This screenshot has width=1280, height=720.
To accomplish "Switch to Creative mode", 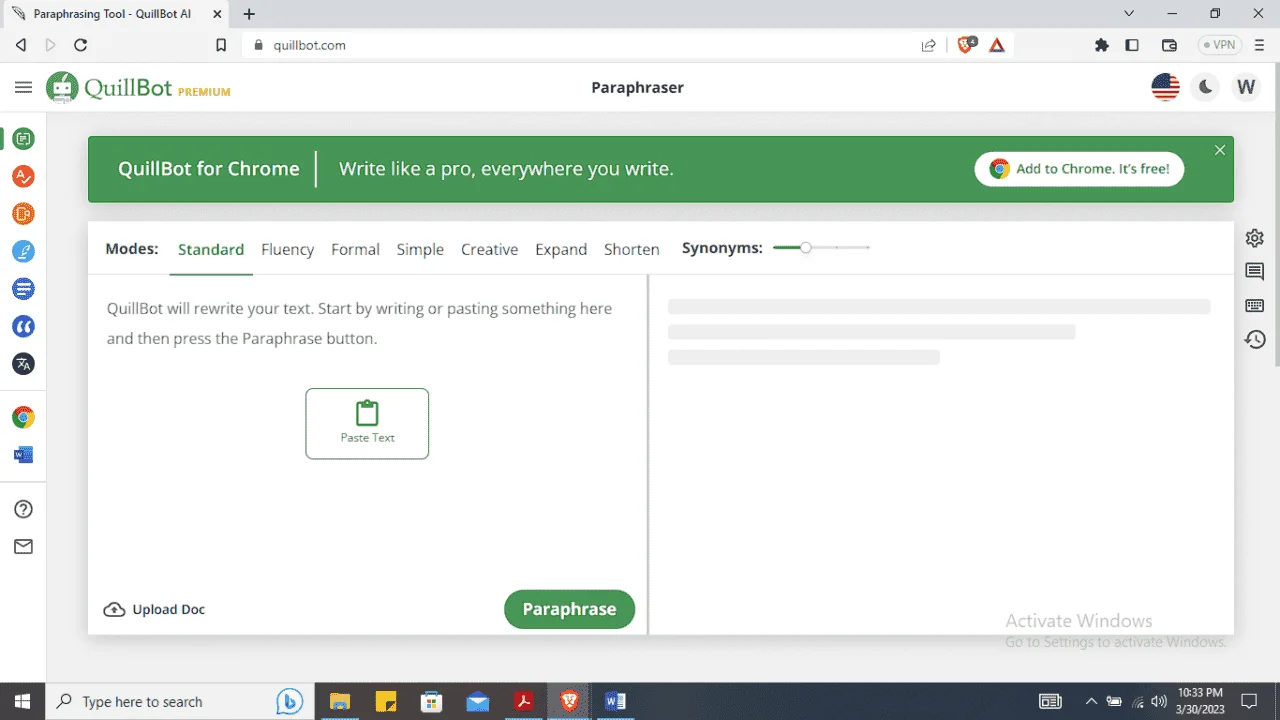I will [x=489, y=249].
